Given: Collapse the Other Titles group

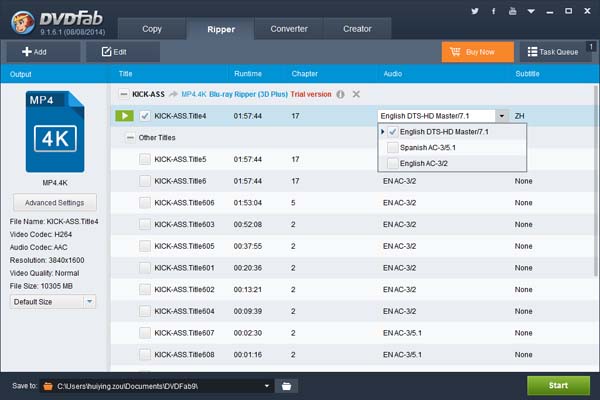Looking at the screenshot, I should pyautogui.click(x=130, y=137).
